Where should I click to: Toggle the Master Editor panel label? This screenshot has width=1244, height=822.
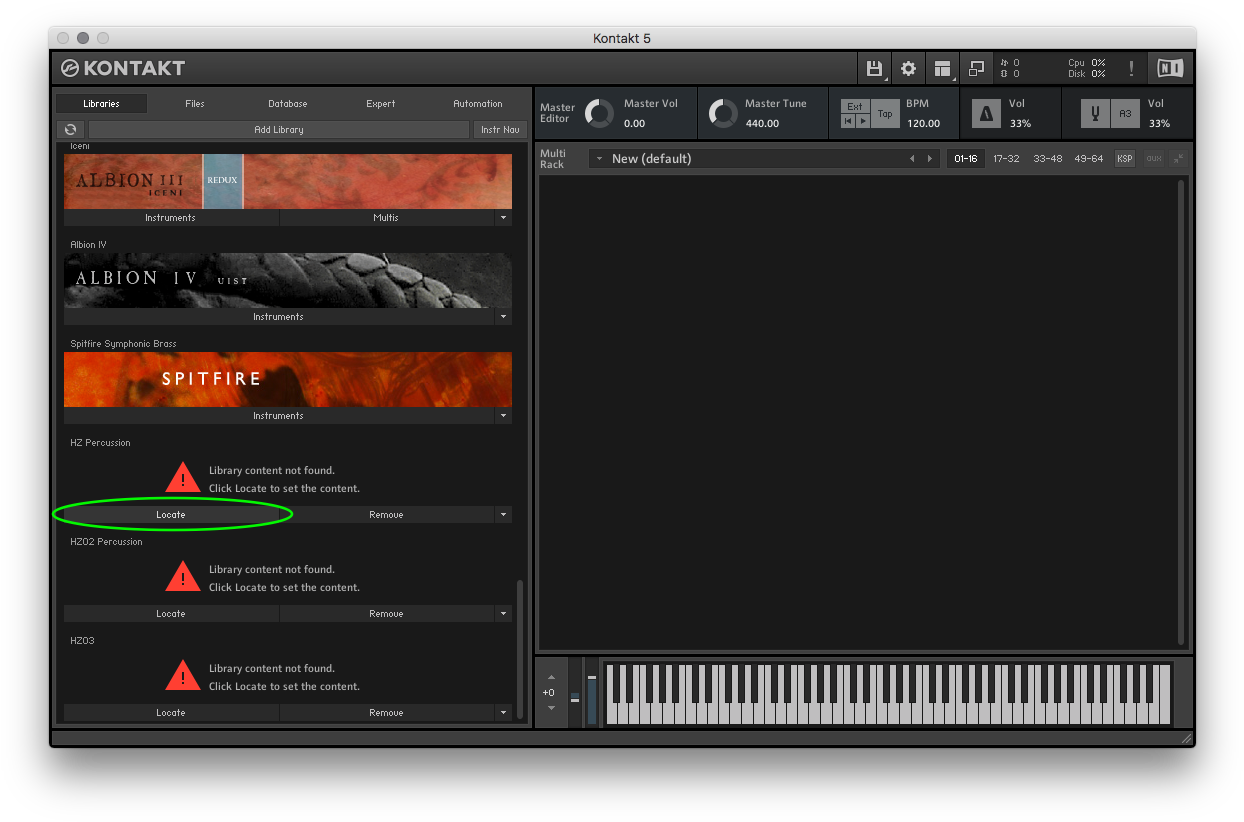click(557, 113)
